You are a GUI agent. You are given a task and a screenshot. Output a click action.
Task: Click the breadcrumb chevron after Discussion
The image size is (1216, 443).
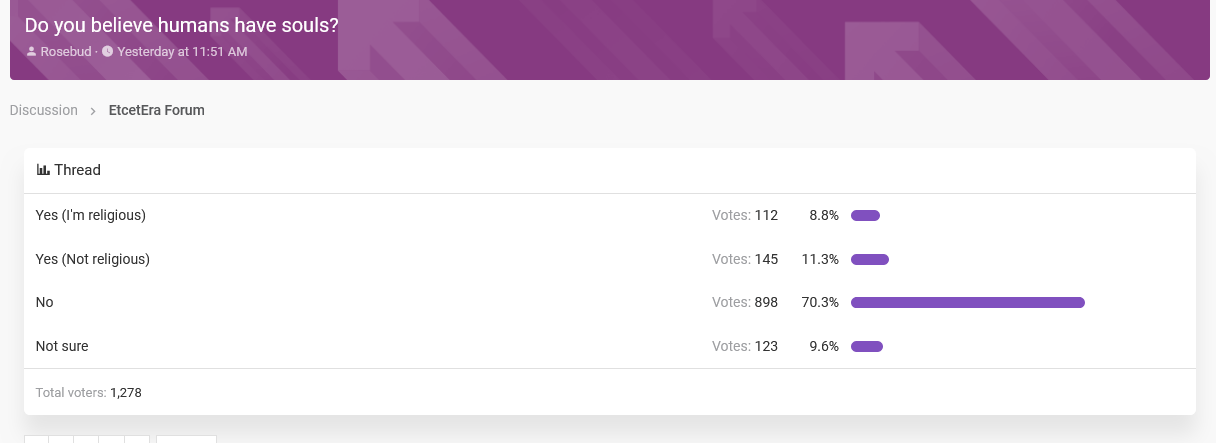(x=93, y=111)
